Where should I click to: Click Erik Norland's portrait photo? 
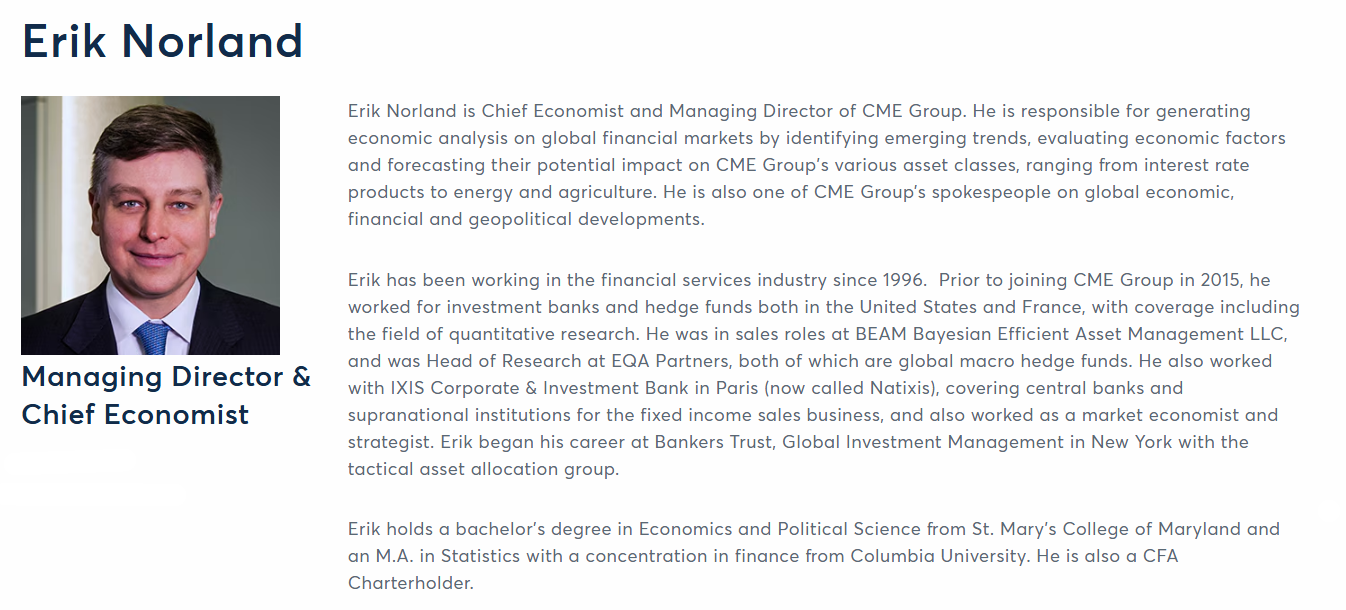[x=150, y=225]
